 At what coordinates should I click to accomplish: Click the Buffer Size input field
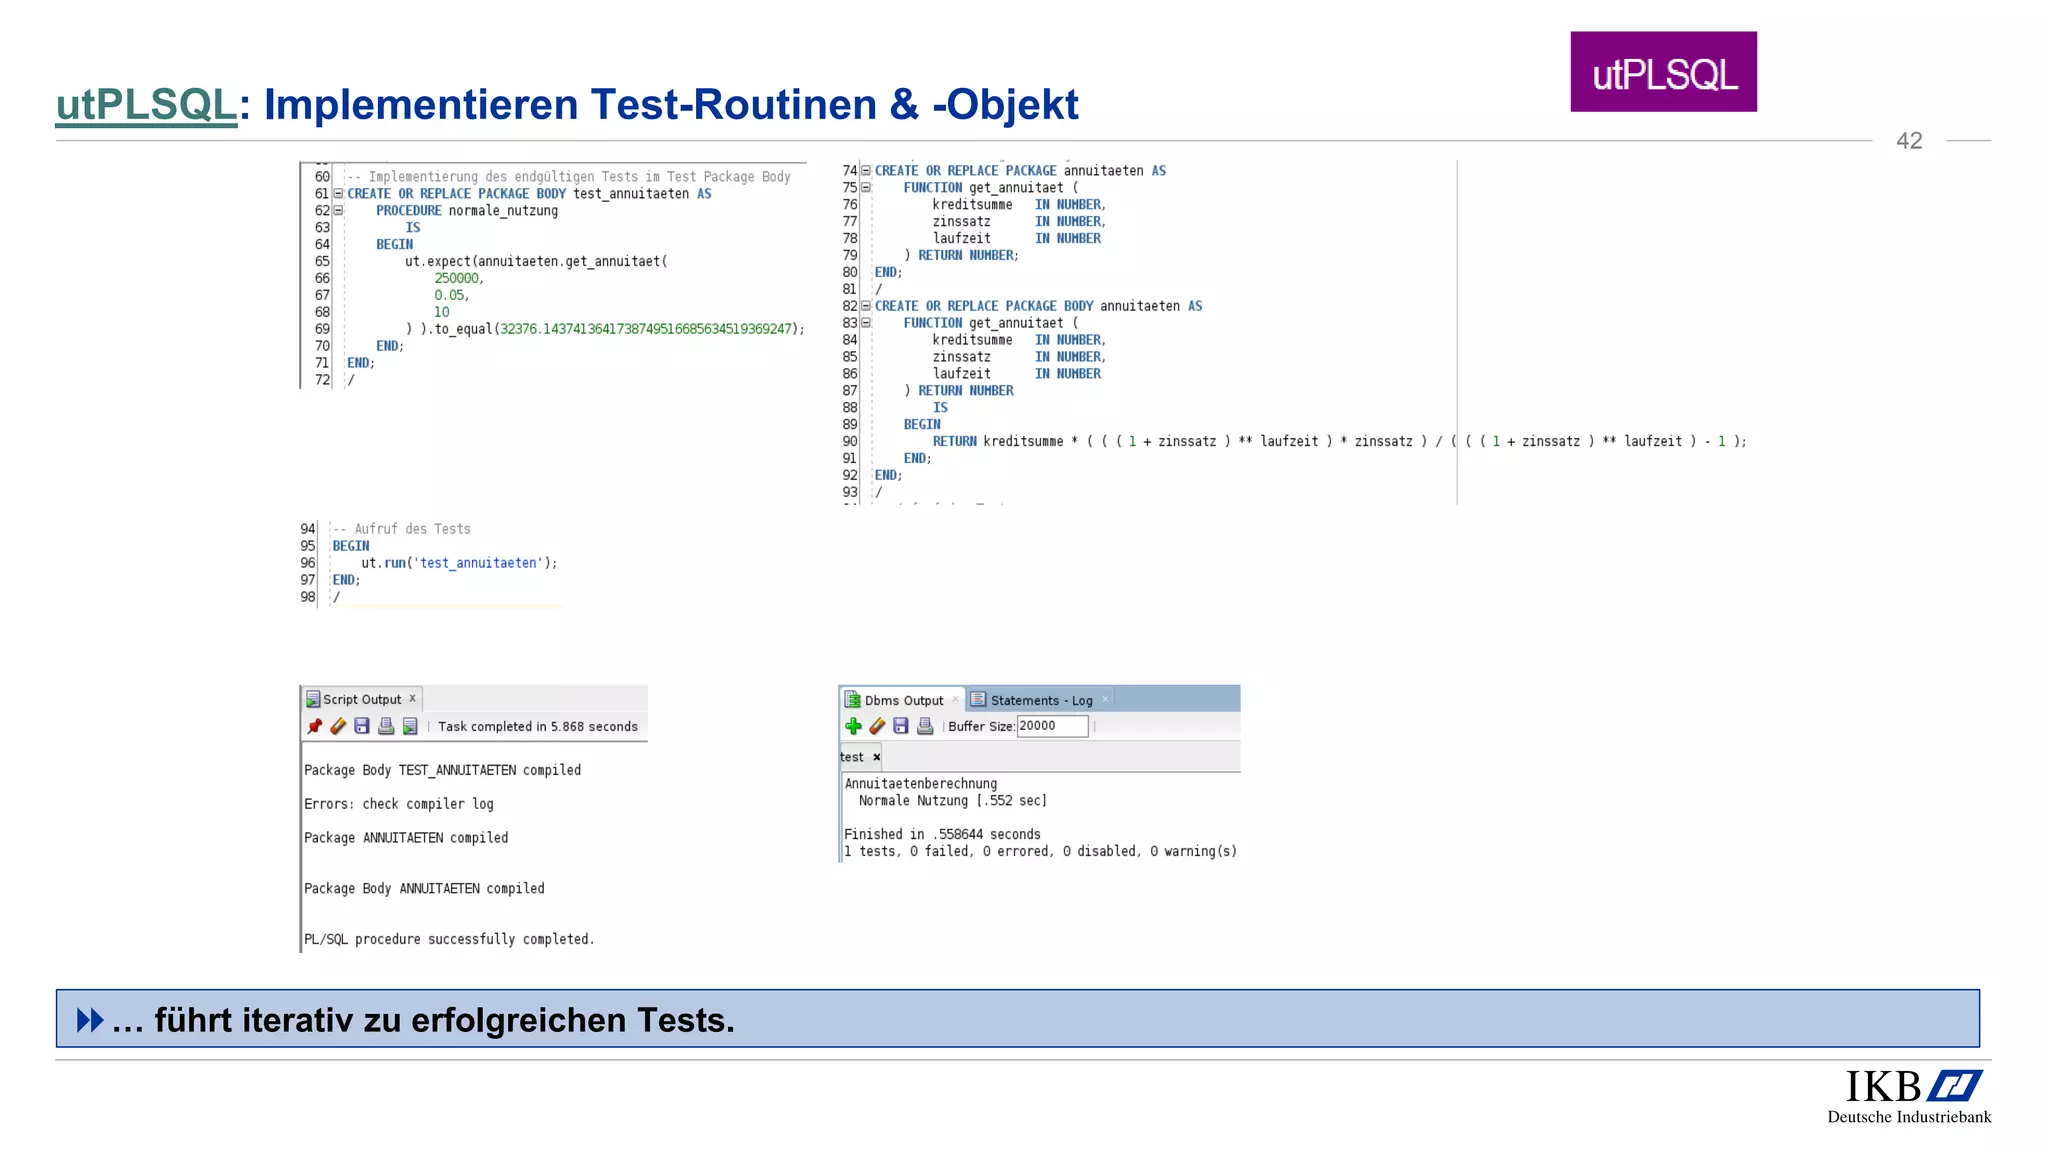(x=1052, y=727)
